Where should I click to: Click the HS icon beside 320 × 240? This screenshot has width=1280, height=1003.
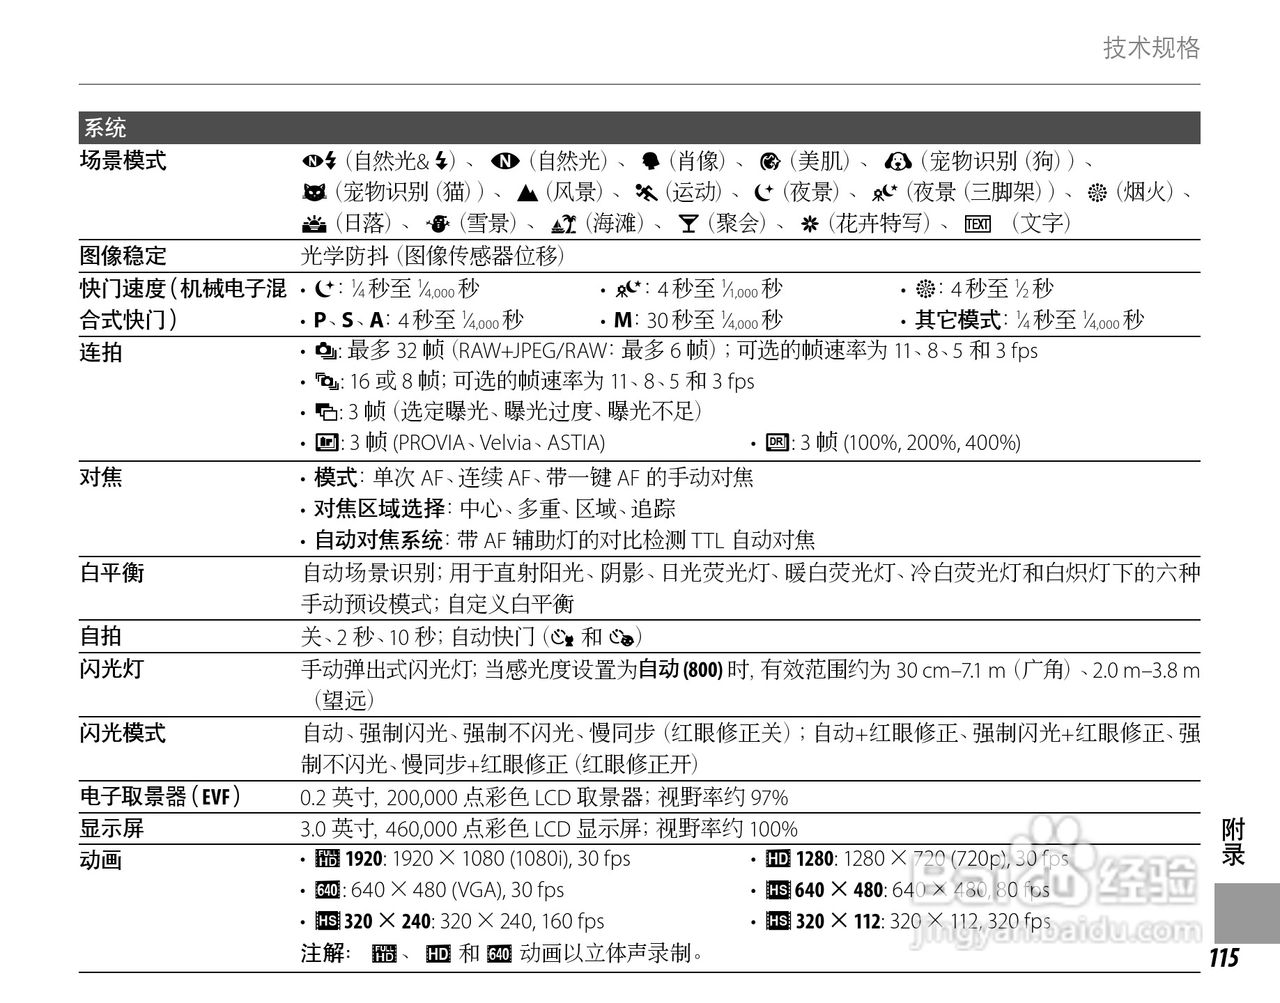pos(327,921)
